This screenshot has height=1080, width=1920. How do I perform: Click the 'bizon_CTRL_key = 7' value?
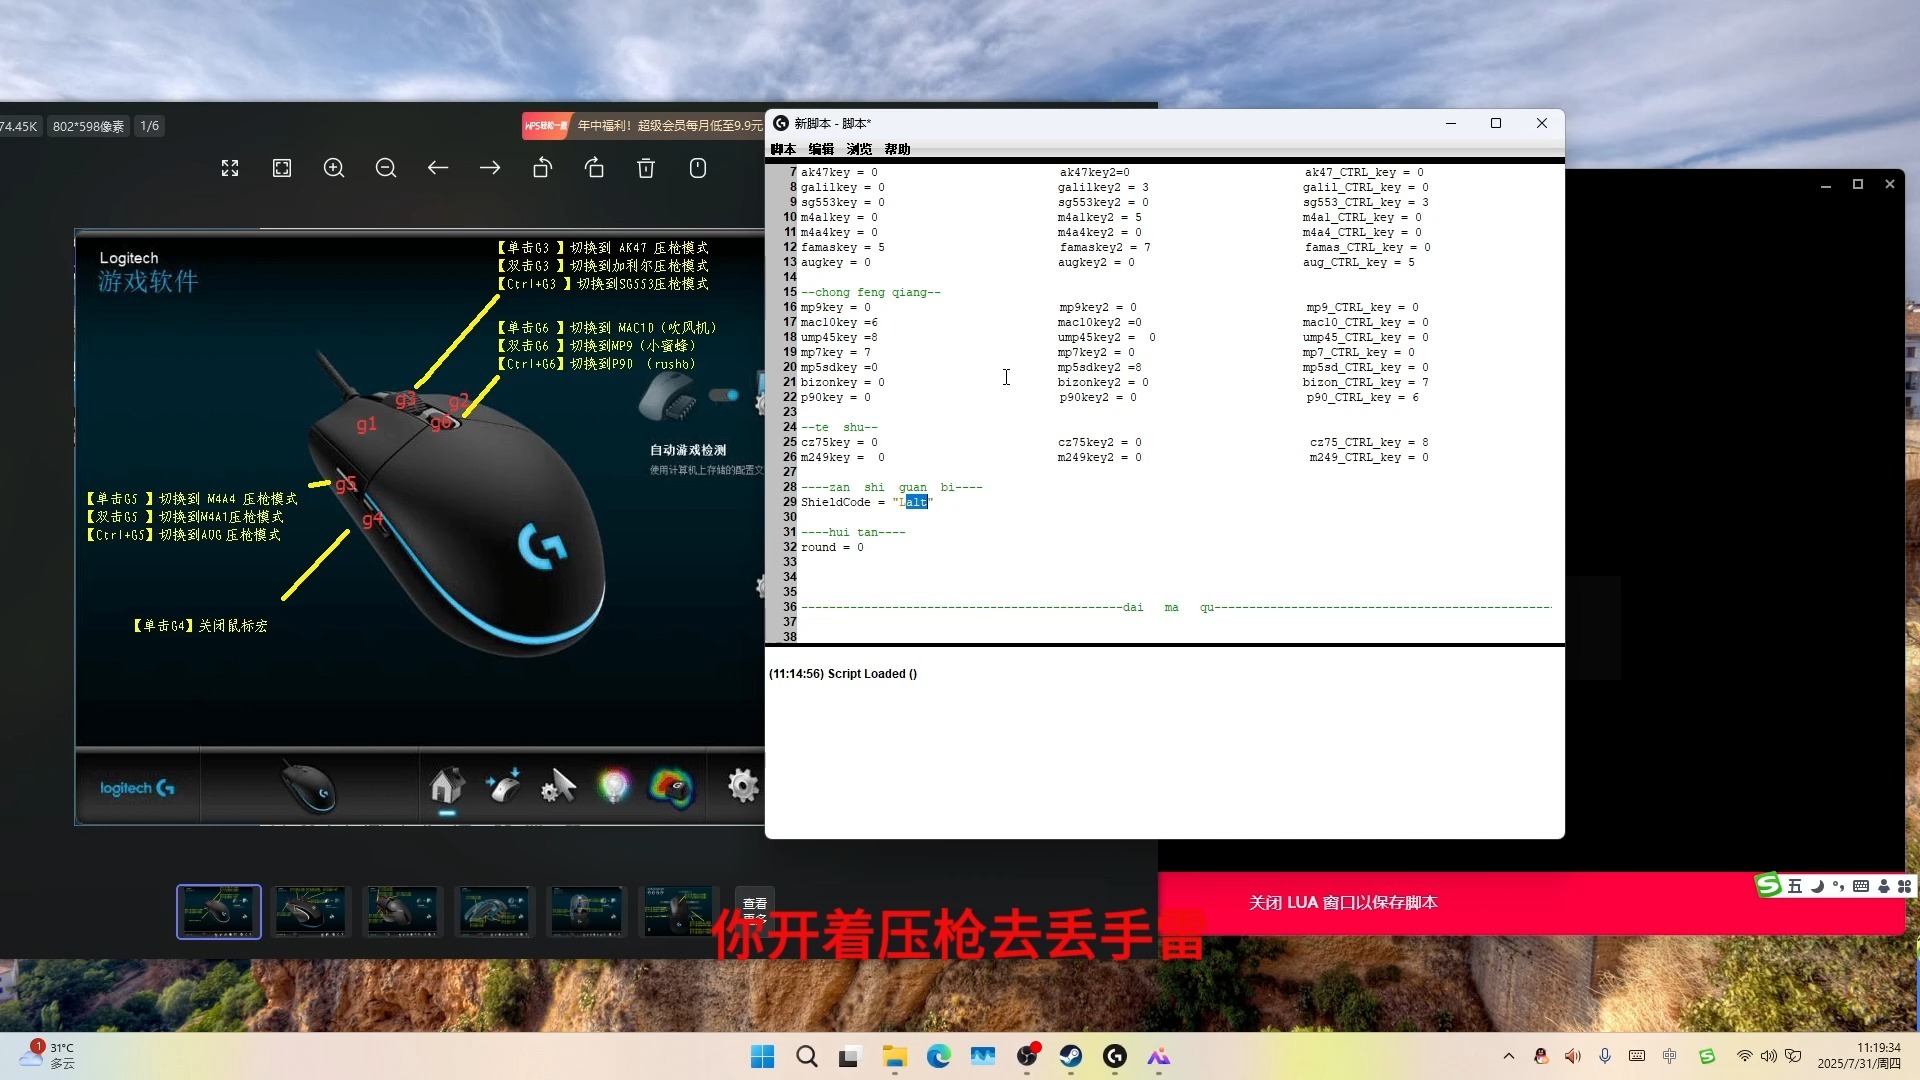click(x=1365, y=382)
